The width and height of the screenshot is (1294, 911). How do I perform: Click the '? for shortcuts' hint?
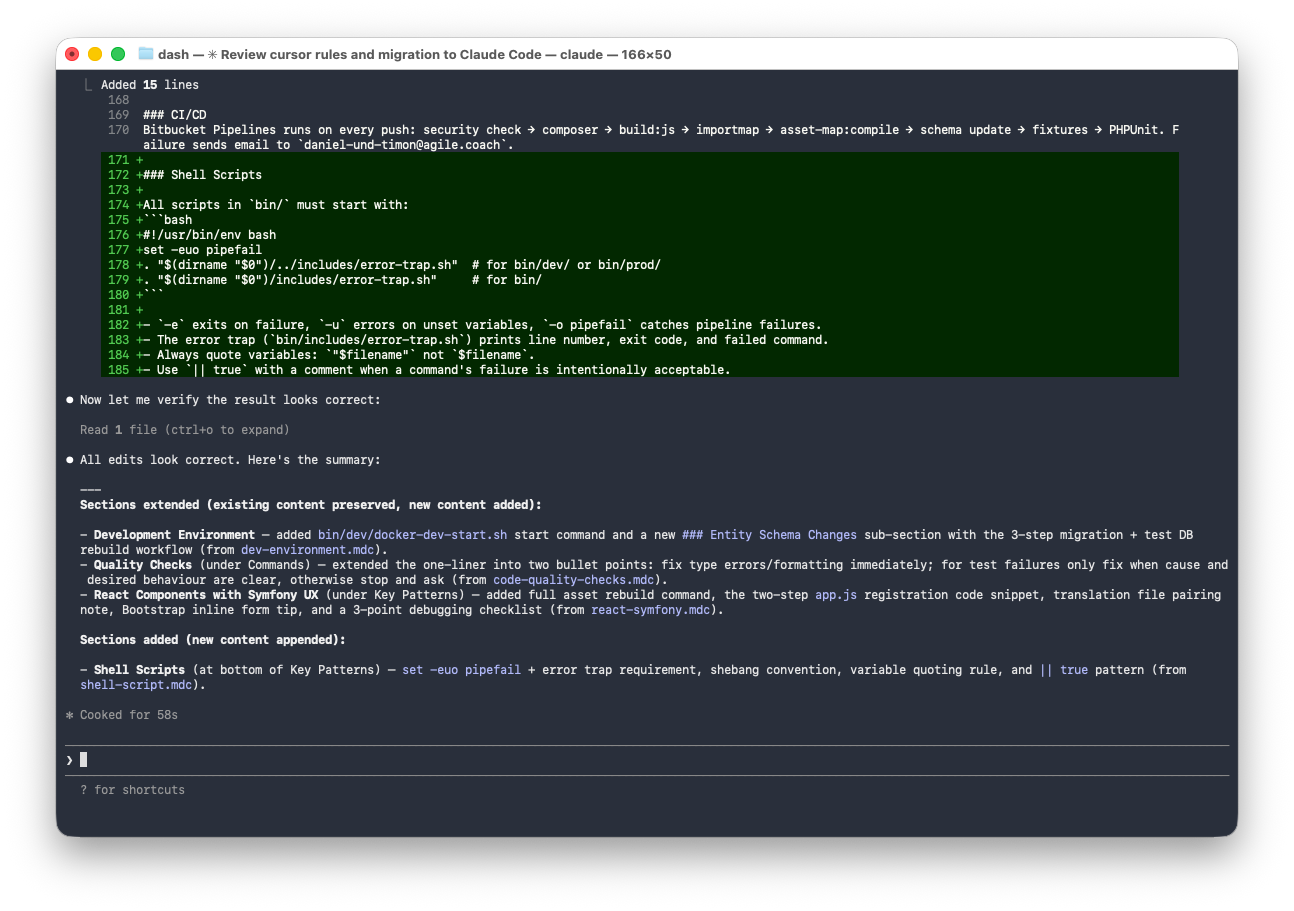click(x=133, y=790)
